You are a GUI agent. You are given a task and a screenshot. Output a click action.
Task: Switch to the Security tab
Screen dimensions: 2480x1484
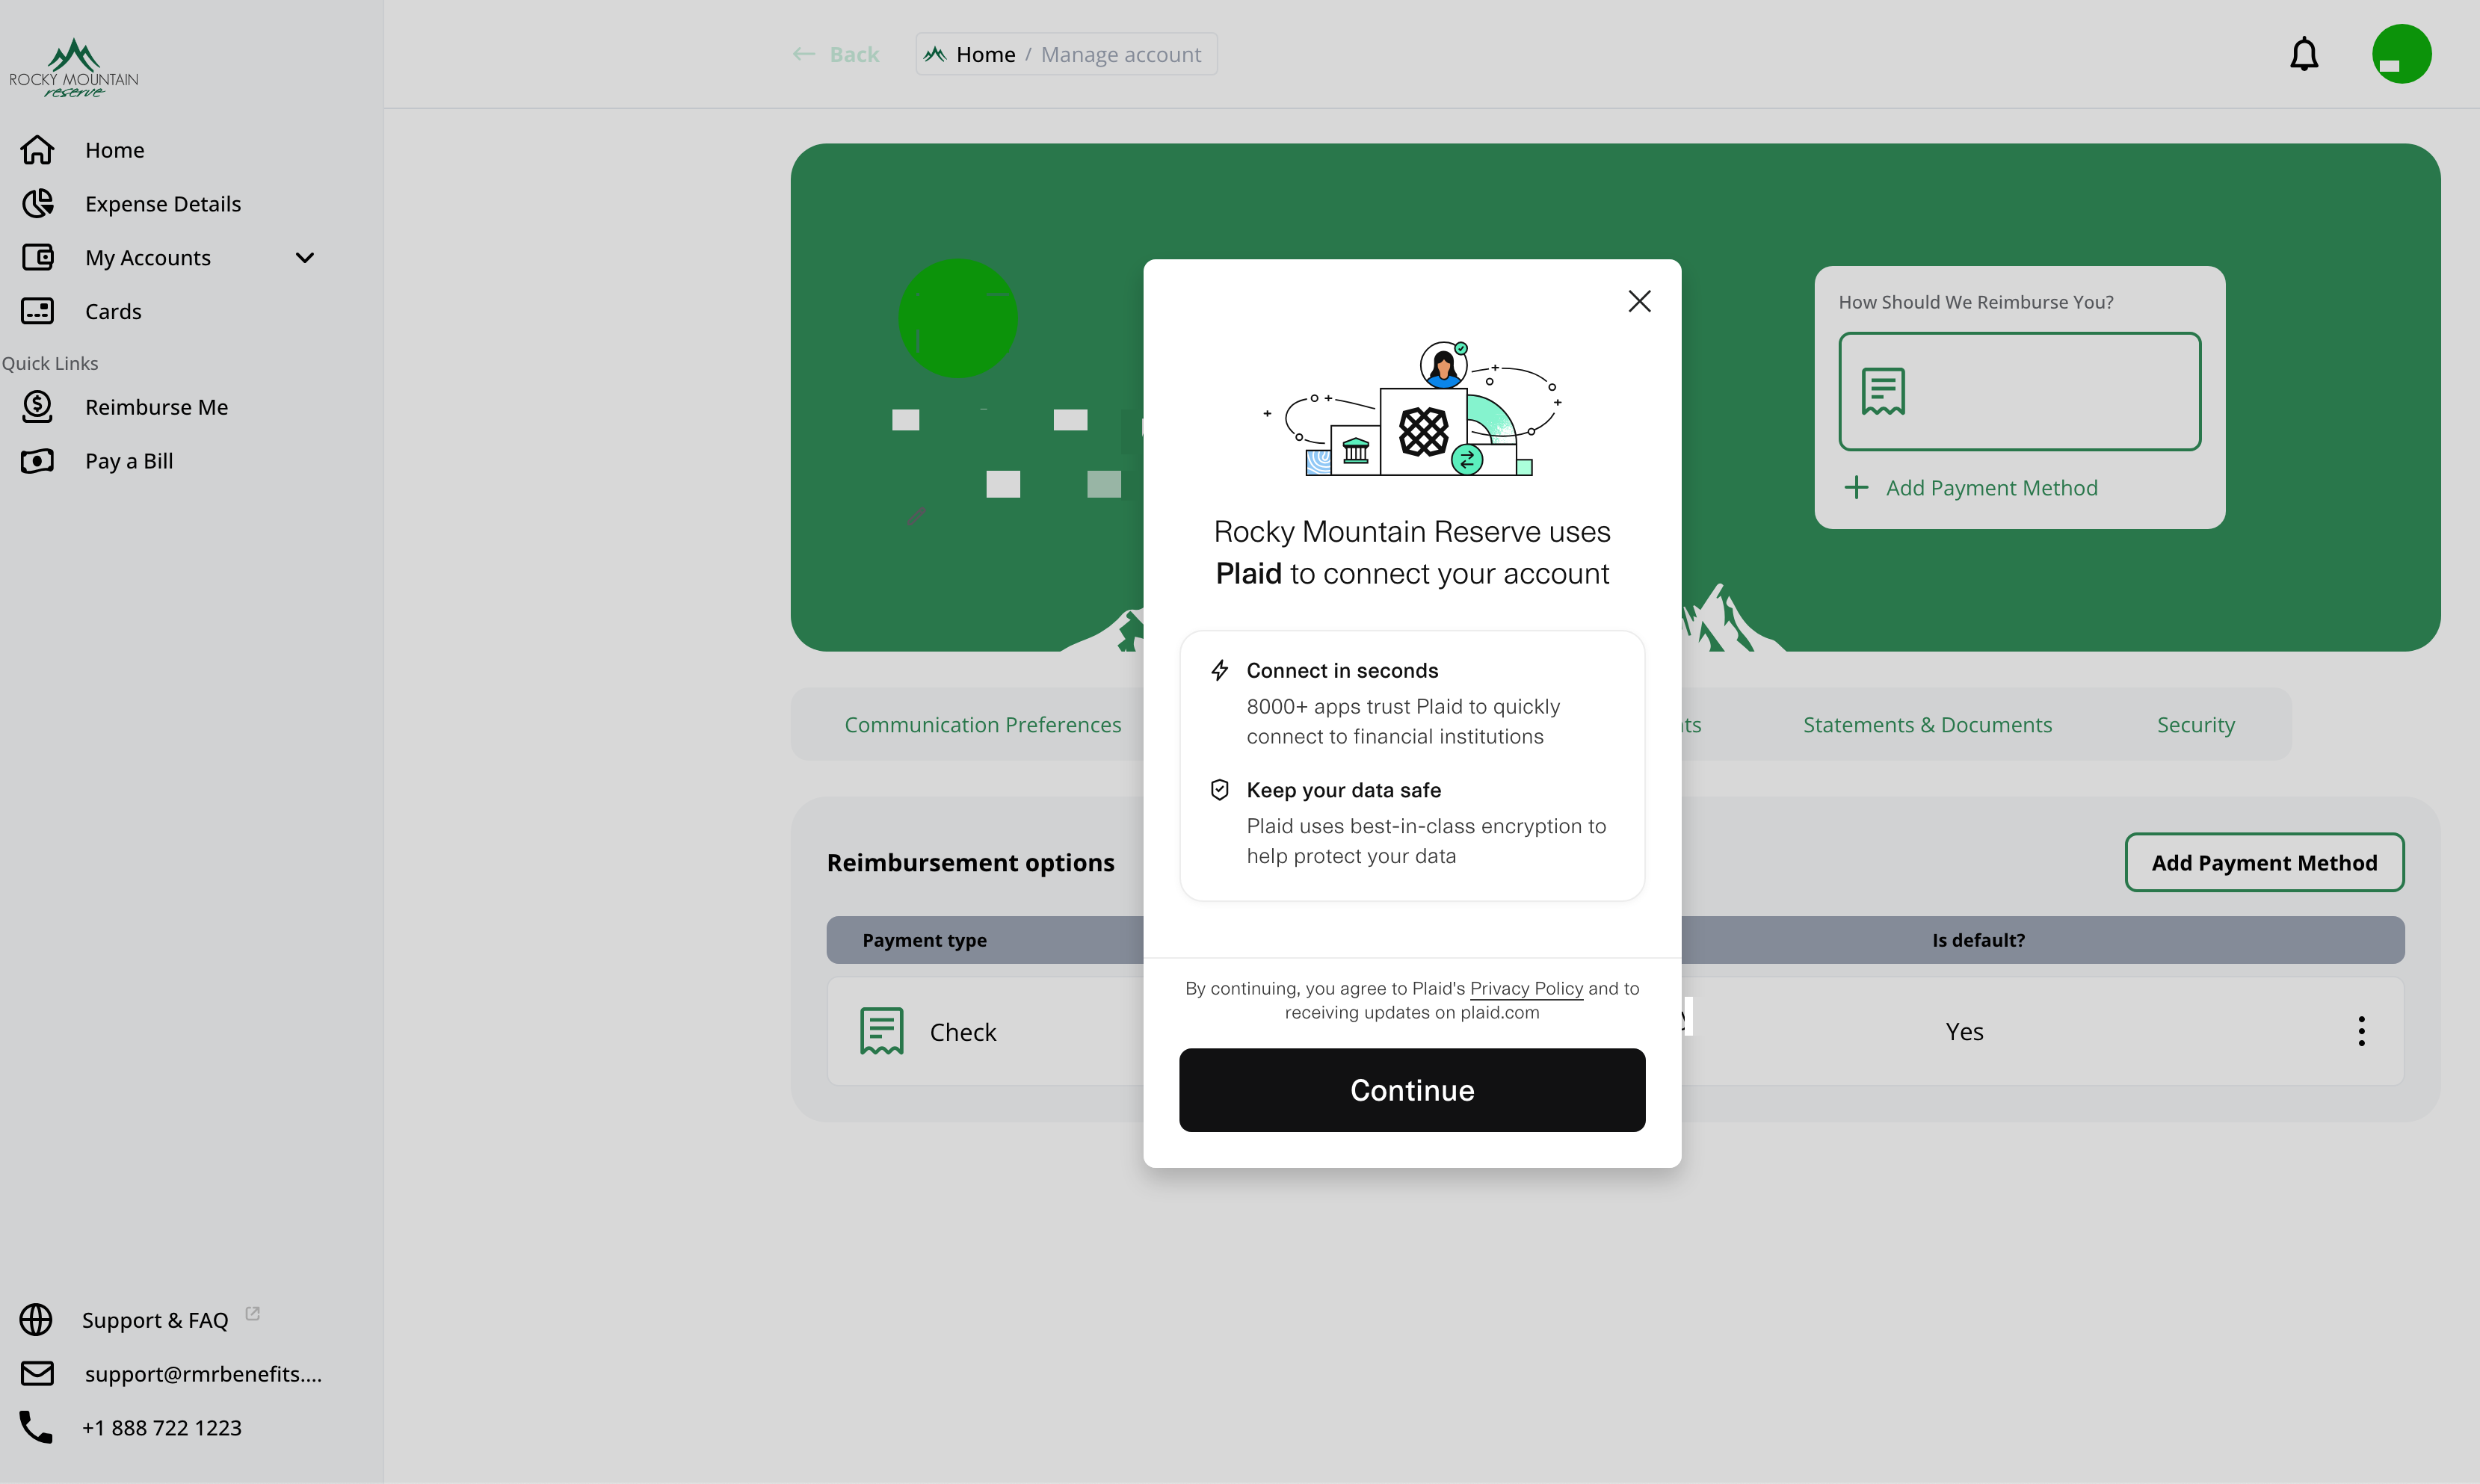tap(2195, 724)
